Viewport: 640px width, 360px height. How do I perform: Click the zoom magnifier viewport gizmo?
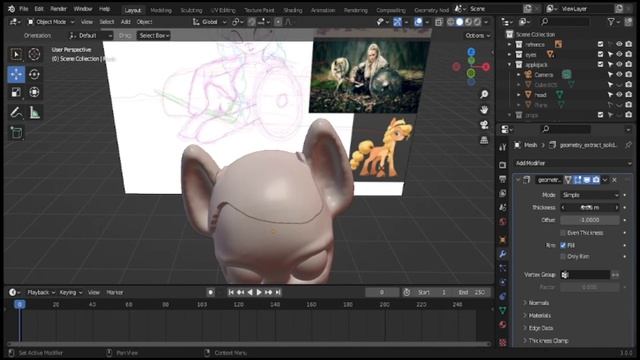pos(484,95)
